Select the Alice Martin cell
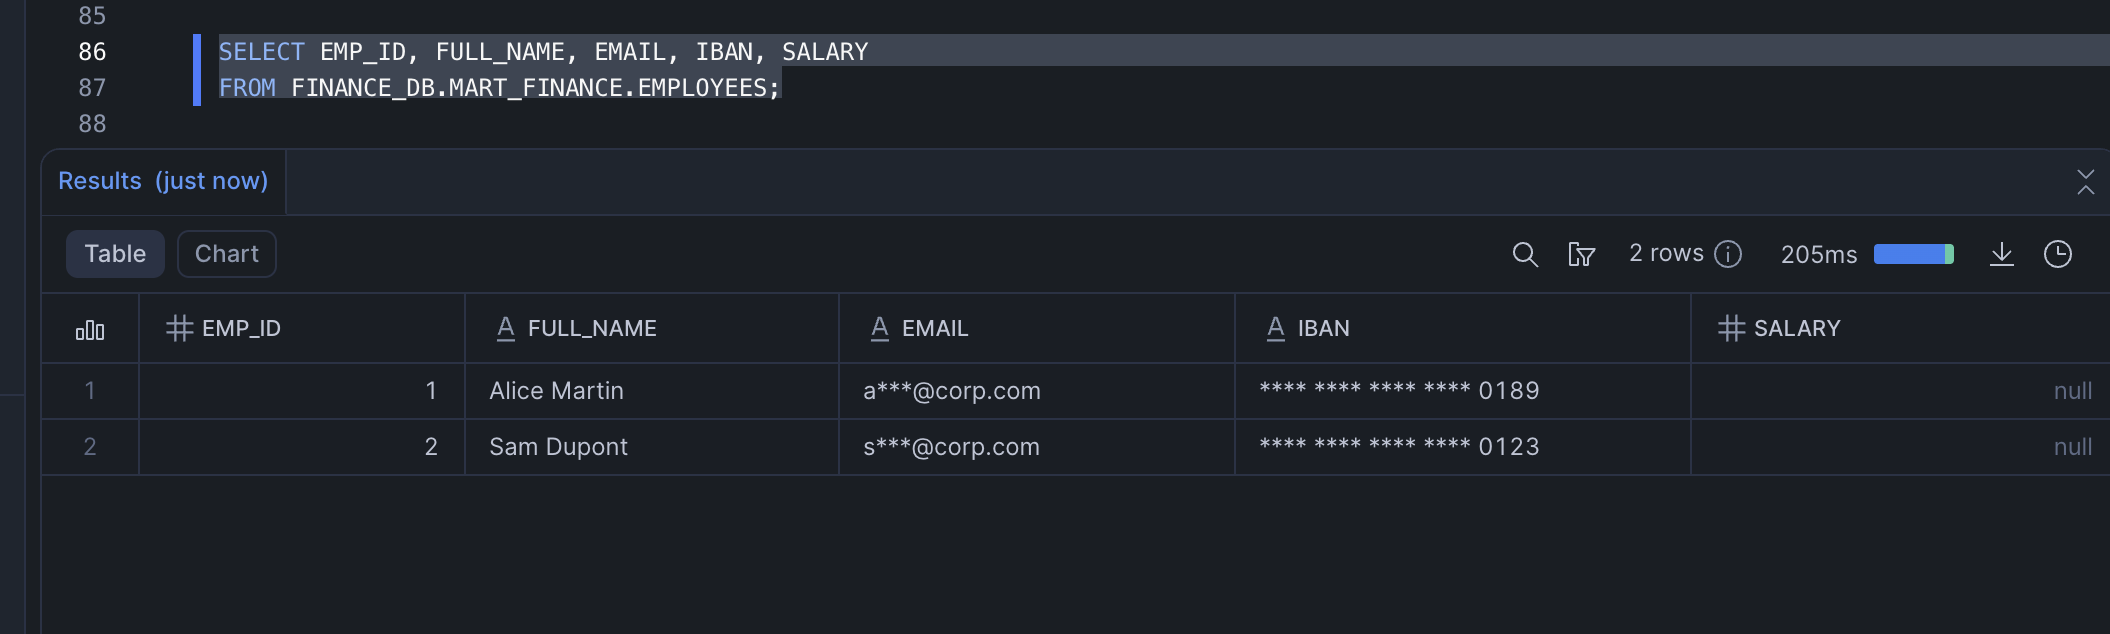 click(556, 391)
